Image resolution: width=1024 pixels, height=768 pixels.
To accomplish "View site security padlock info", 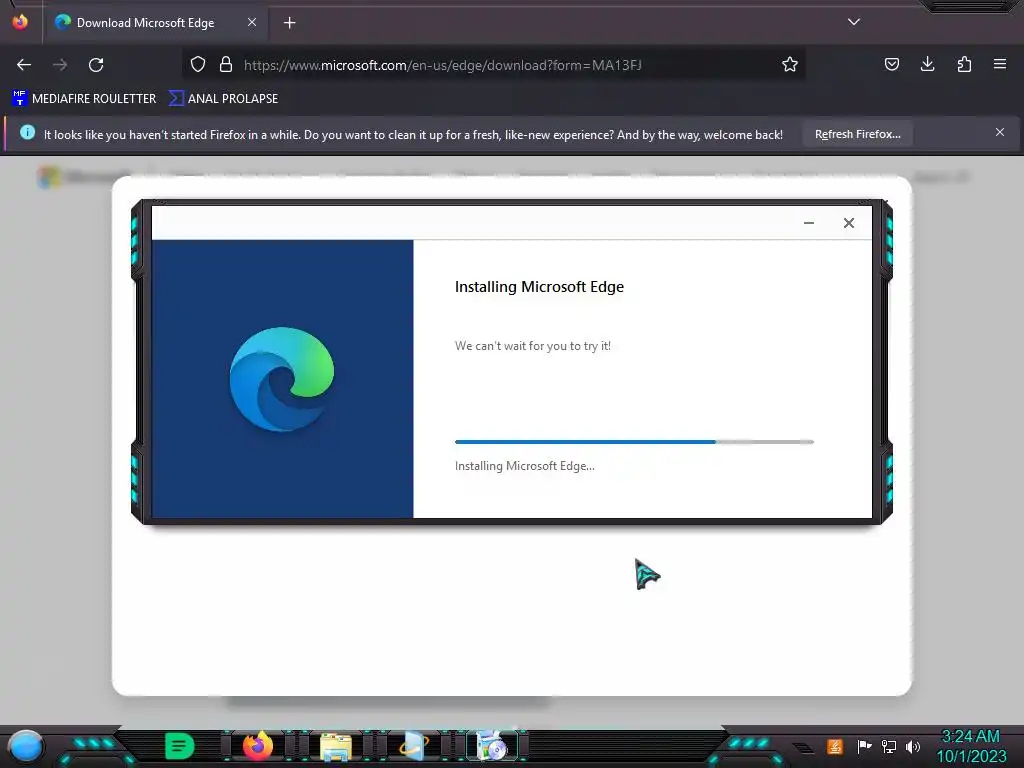I will (226, 64).
